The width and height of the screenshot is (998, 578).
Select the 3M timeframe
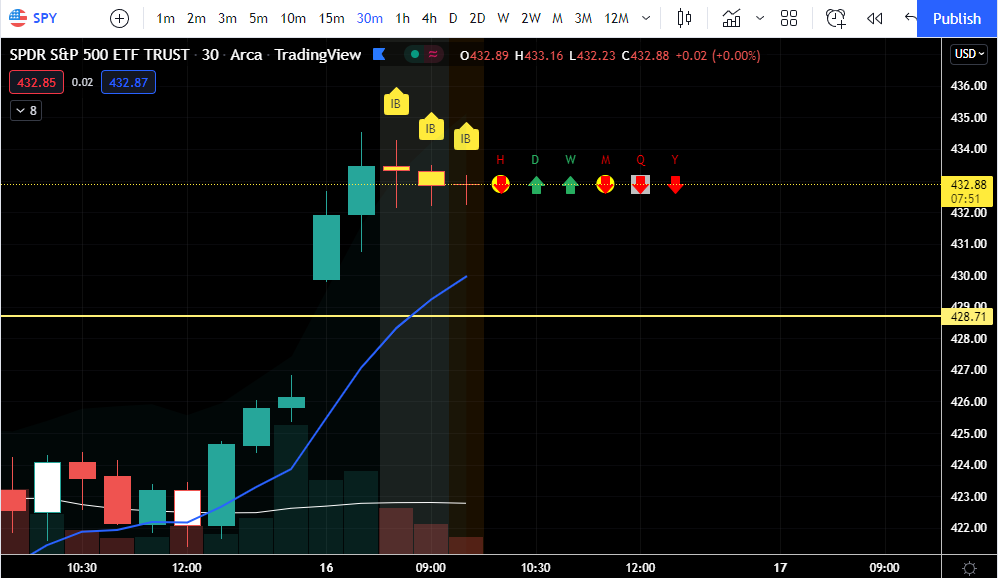pos(583,18)
